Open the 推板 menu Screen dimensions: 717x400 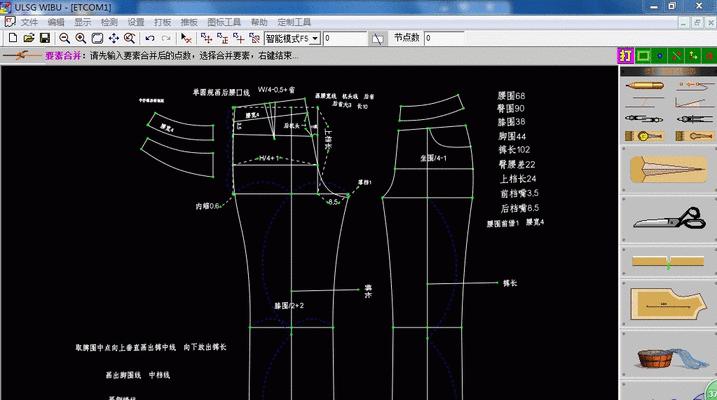point(189,22)
